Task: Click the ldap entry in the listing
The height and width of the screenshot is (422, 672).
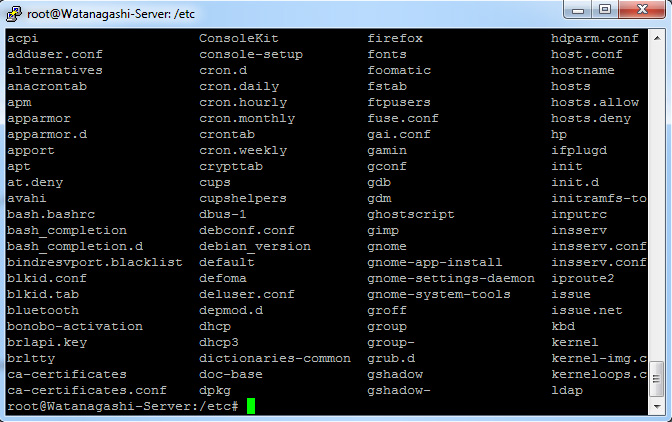Action: pos(567,390)
